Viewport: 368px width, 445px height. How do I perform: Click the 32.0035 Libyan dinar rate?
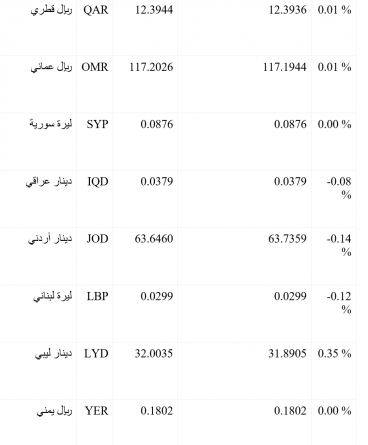click(154, 354)
